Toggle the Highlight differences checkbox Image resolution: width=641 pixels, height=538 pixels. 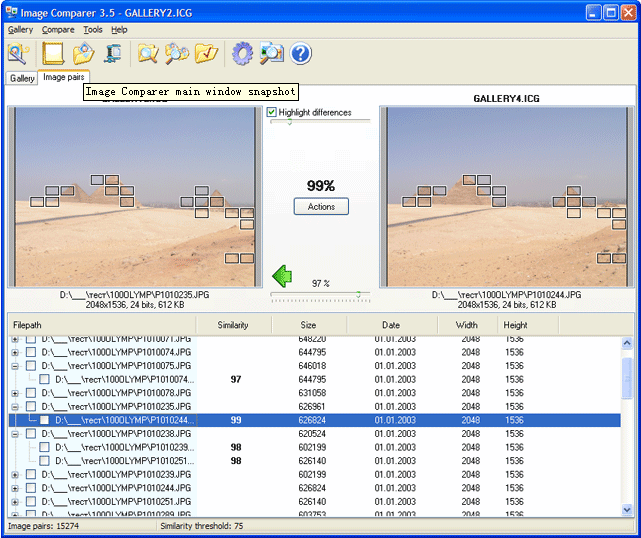point(272,112)
